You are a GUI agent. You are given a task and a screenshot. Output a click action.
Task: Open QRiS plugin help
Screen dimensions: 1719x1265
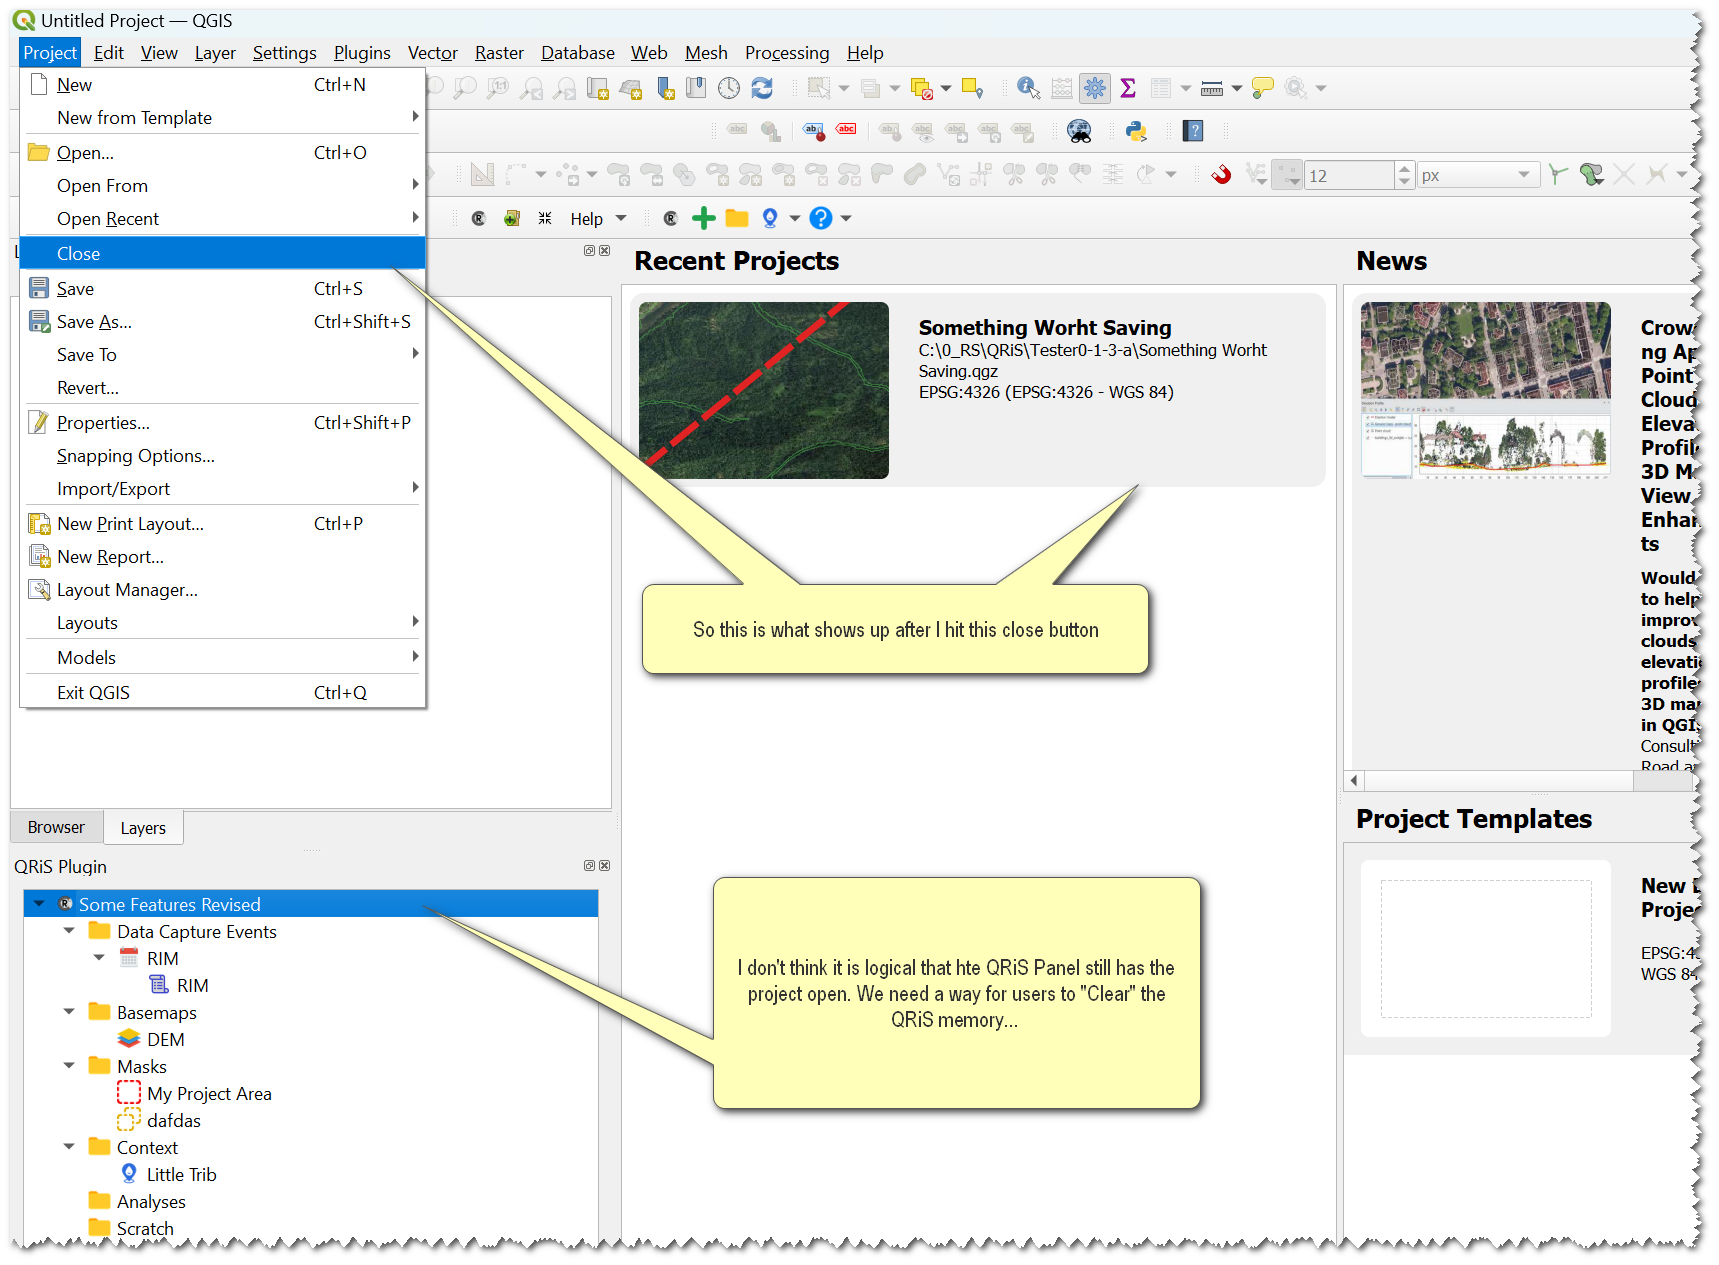tap(819, 218)
